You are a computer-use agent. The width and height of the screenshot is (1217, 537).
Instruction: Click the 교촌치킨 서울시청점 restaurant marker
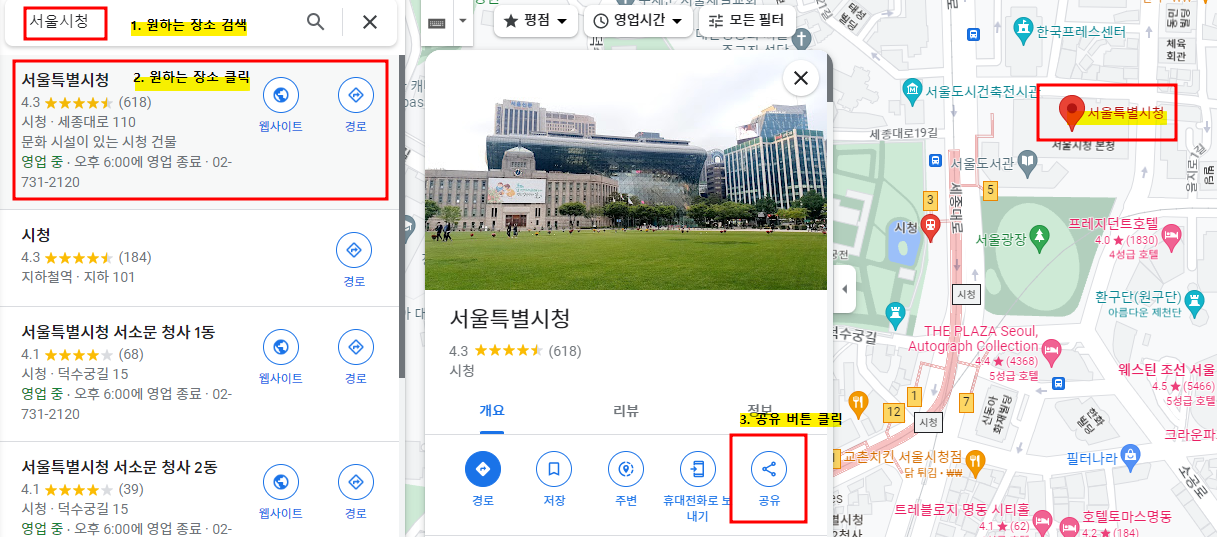[x=977, y=460]
